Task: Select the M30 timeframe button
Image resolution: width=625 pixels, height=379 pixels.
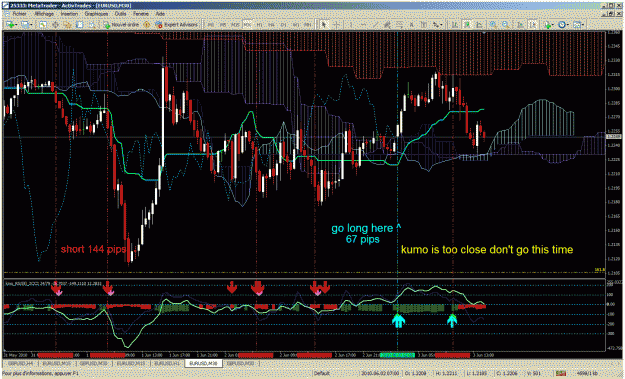Action: point(248,25)
